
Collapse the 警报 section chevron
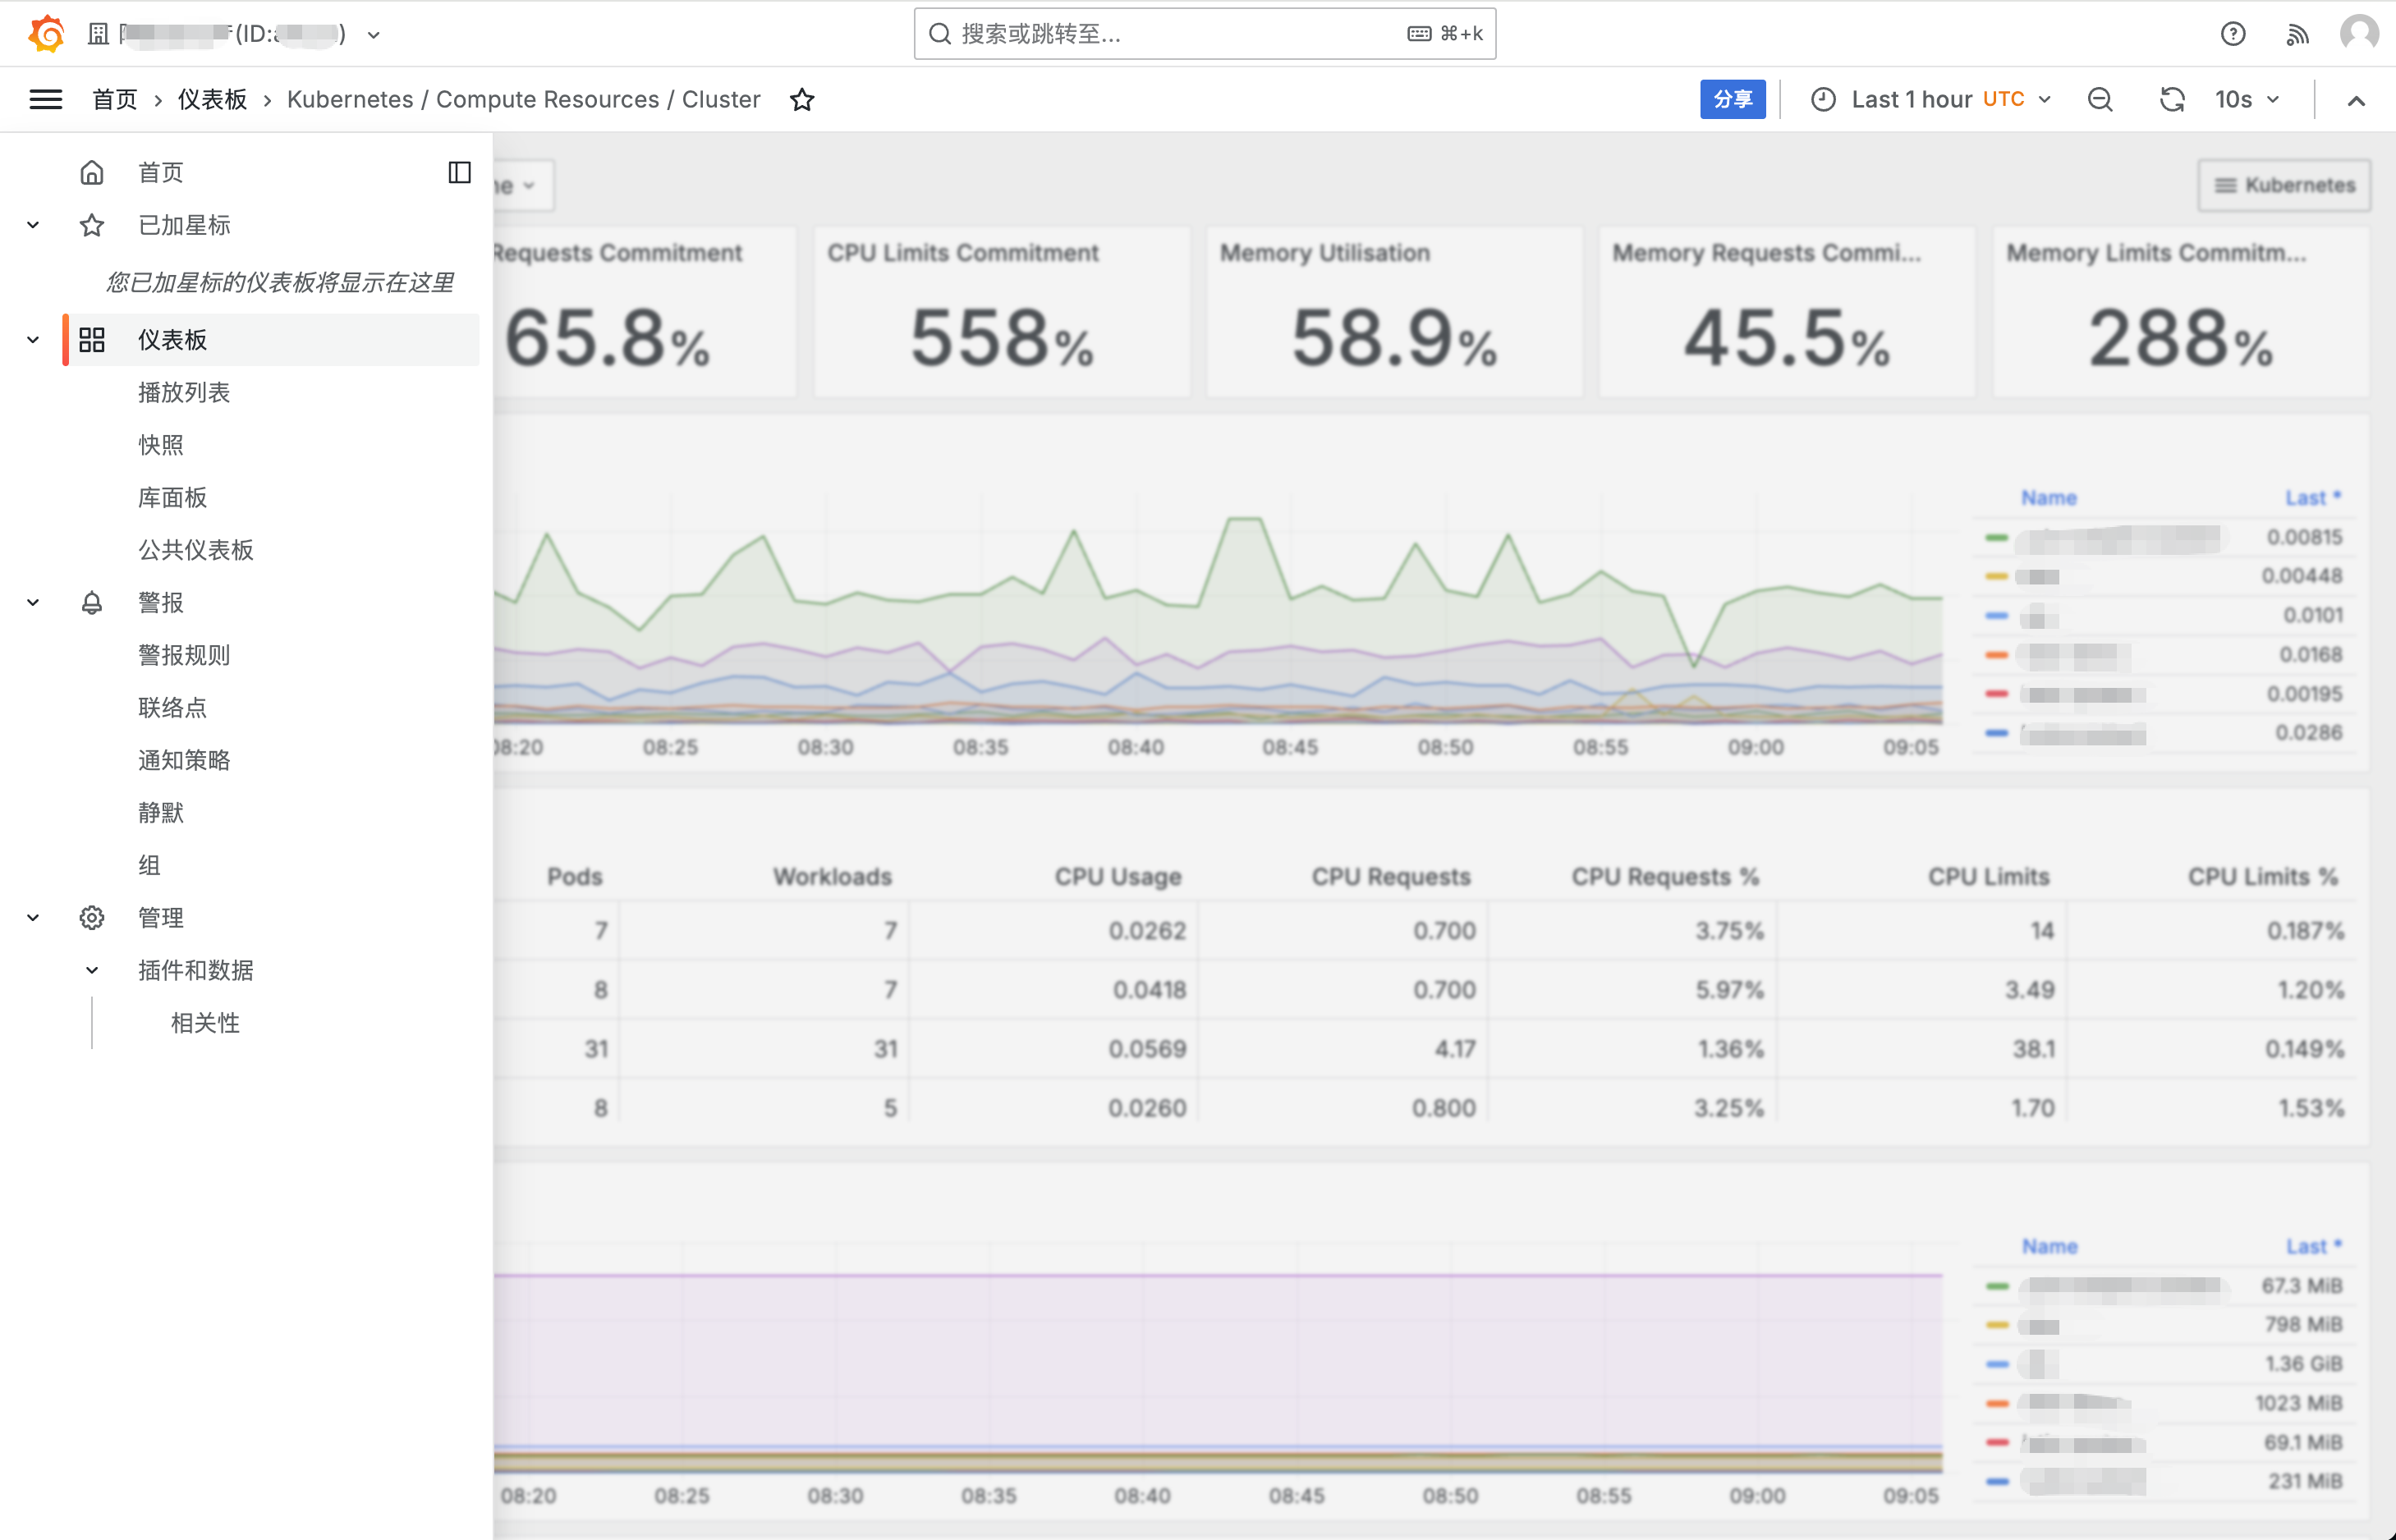[x=33, y=602]
